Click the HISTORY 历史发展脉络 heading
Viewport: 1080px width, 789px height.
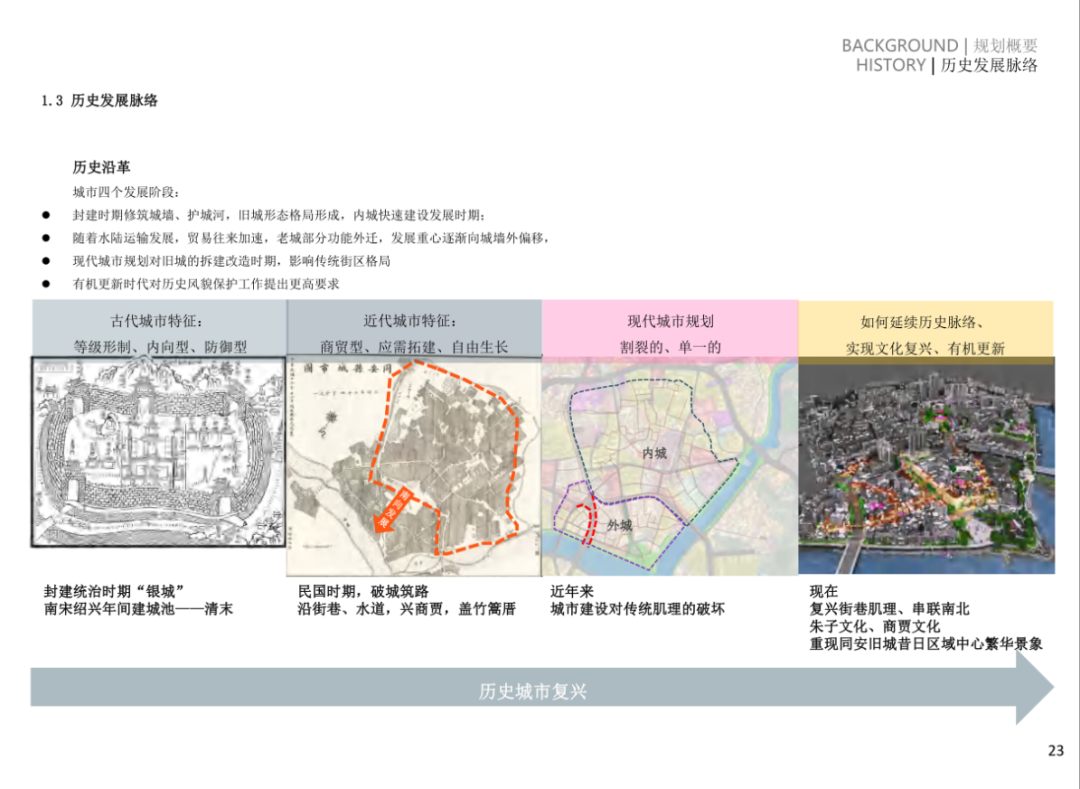tap(946, 66)
